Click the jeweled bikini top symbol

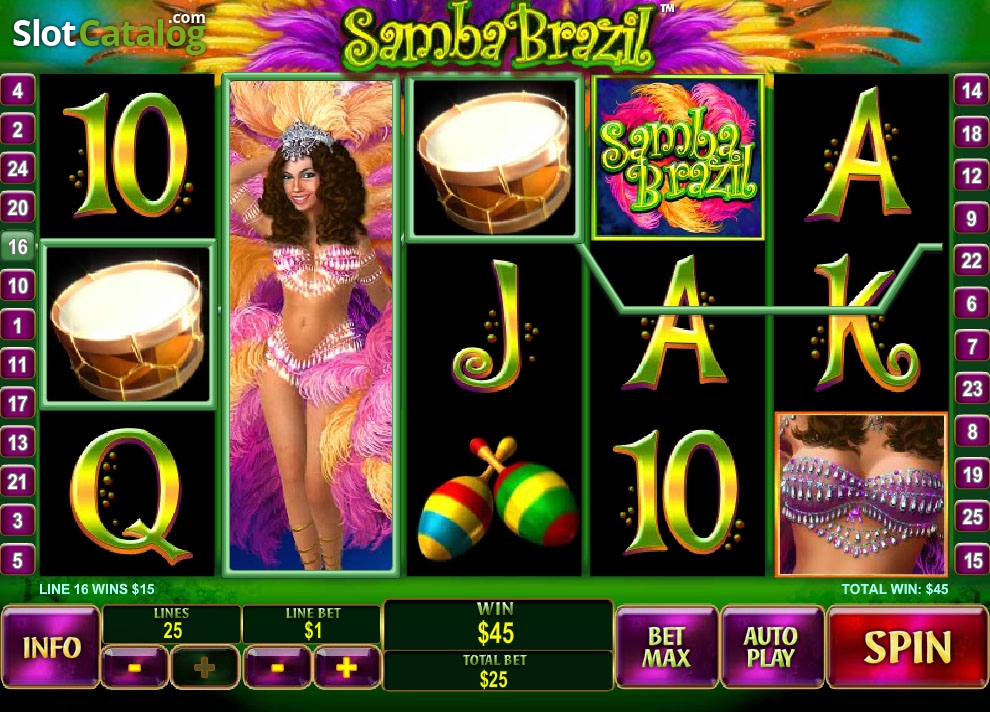pyautogui.click(x=861, y=494)
